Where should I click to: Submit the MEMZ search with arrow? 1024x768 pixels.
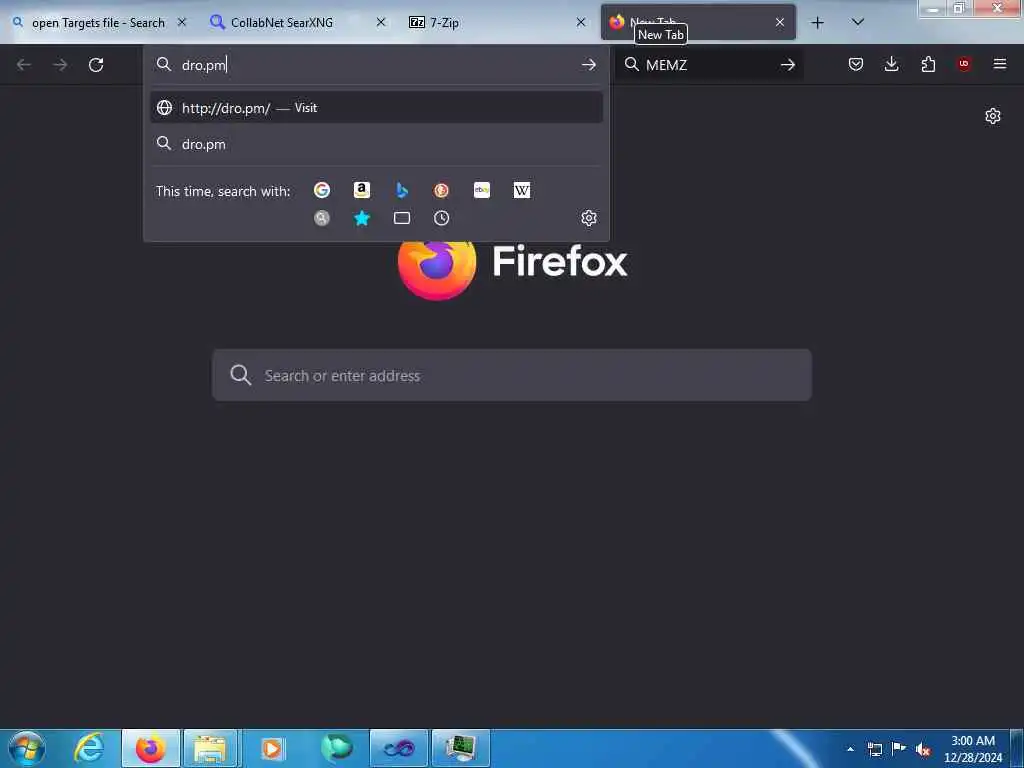(788, 65)
